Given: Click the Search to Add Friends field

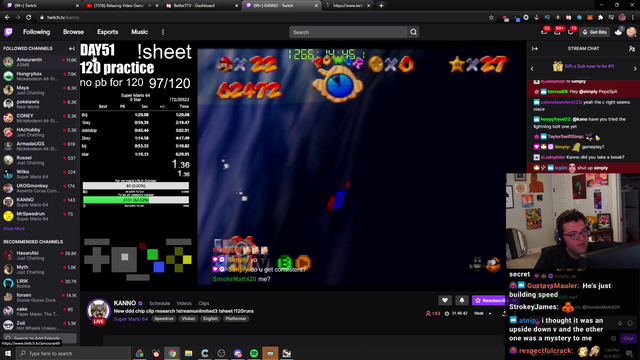Looking at the screenshot, I should [x=40, y=338].
